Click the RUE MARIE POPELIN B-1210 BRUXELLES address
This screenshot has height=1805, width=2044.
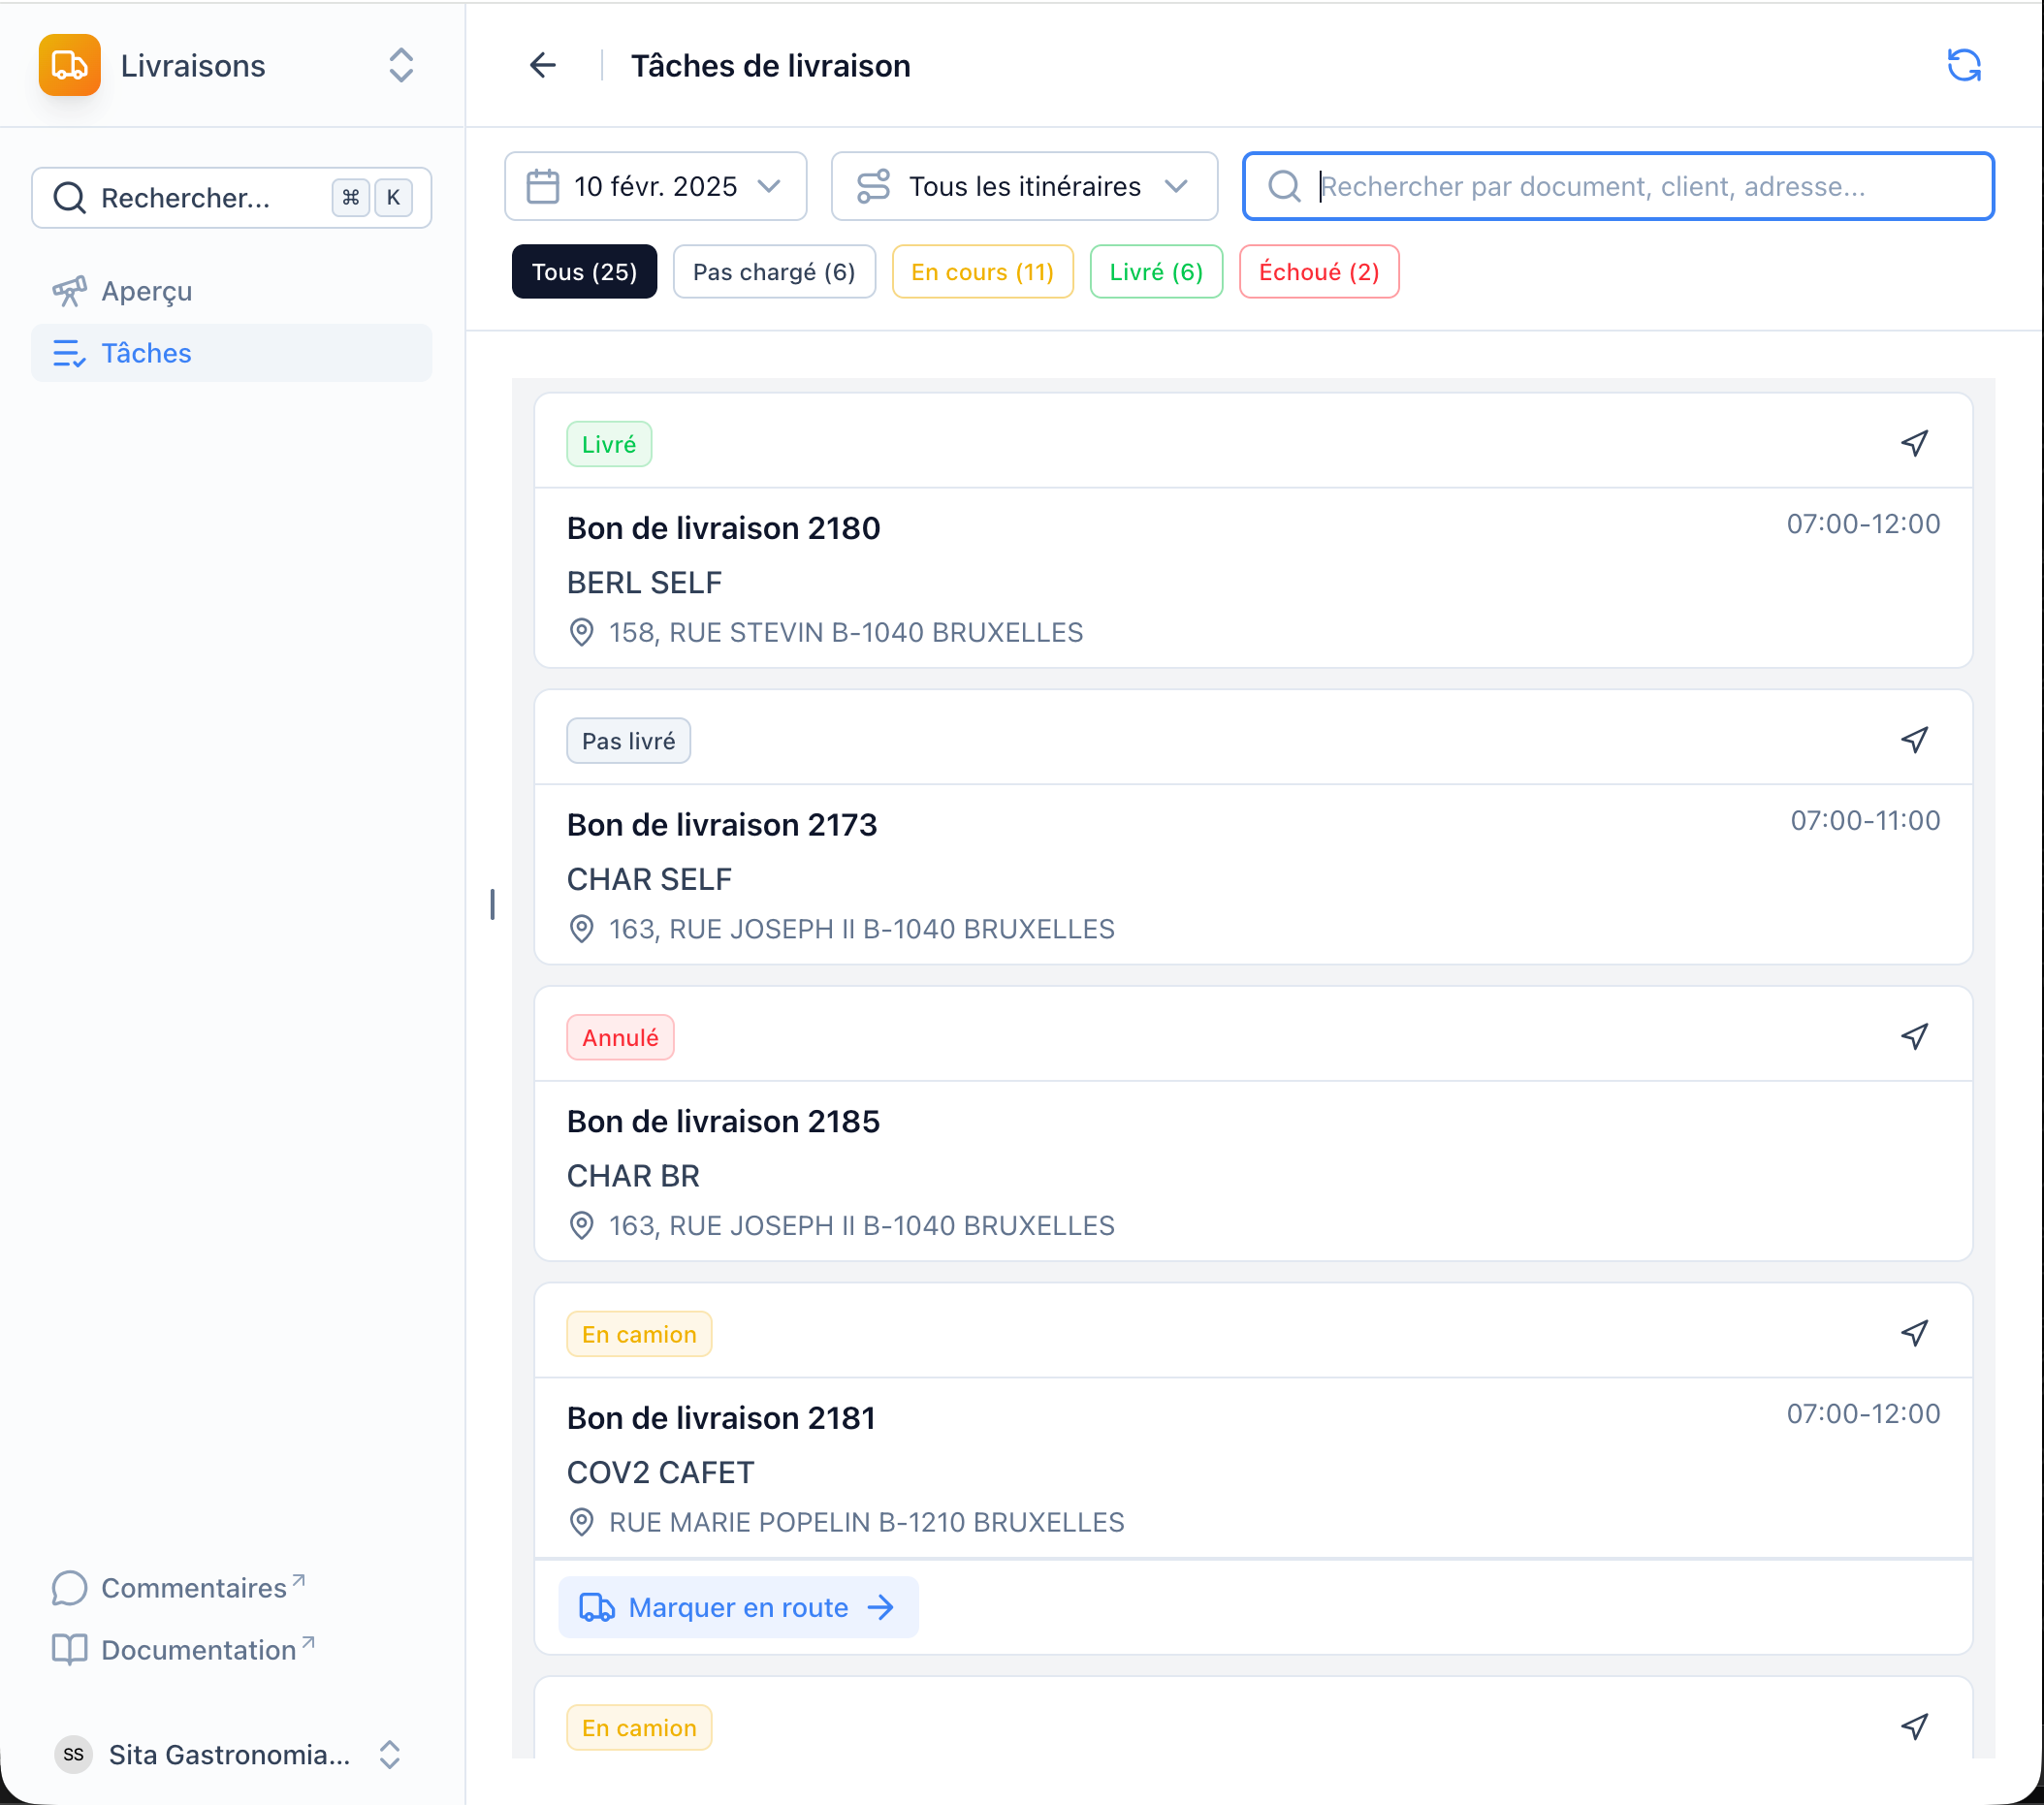867,1522
